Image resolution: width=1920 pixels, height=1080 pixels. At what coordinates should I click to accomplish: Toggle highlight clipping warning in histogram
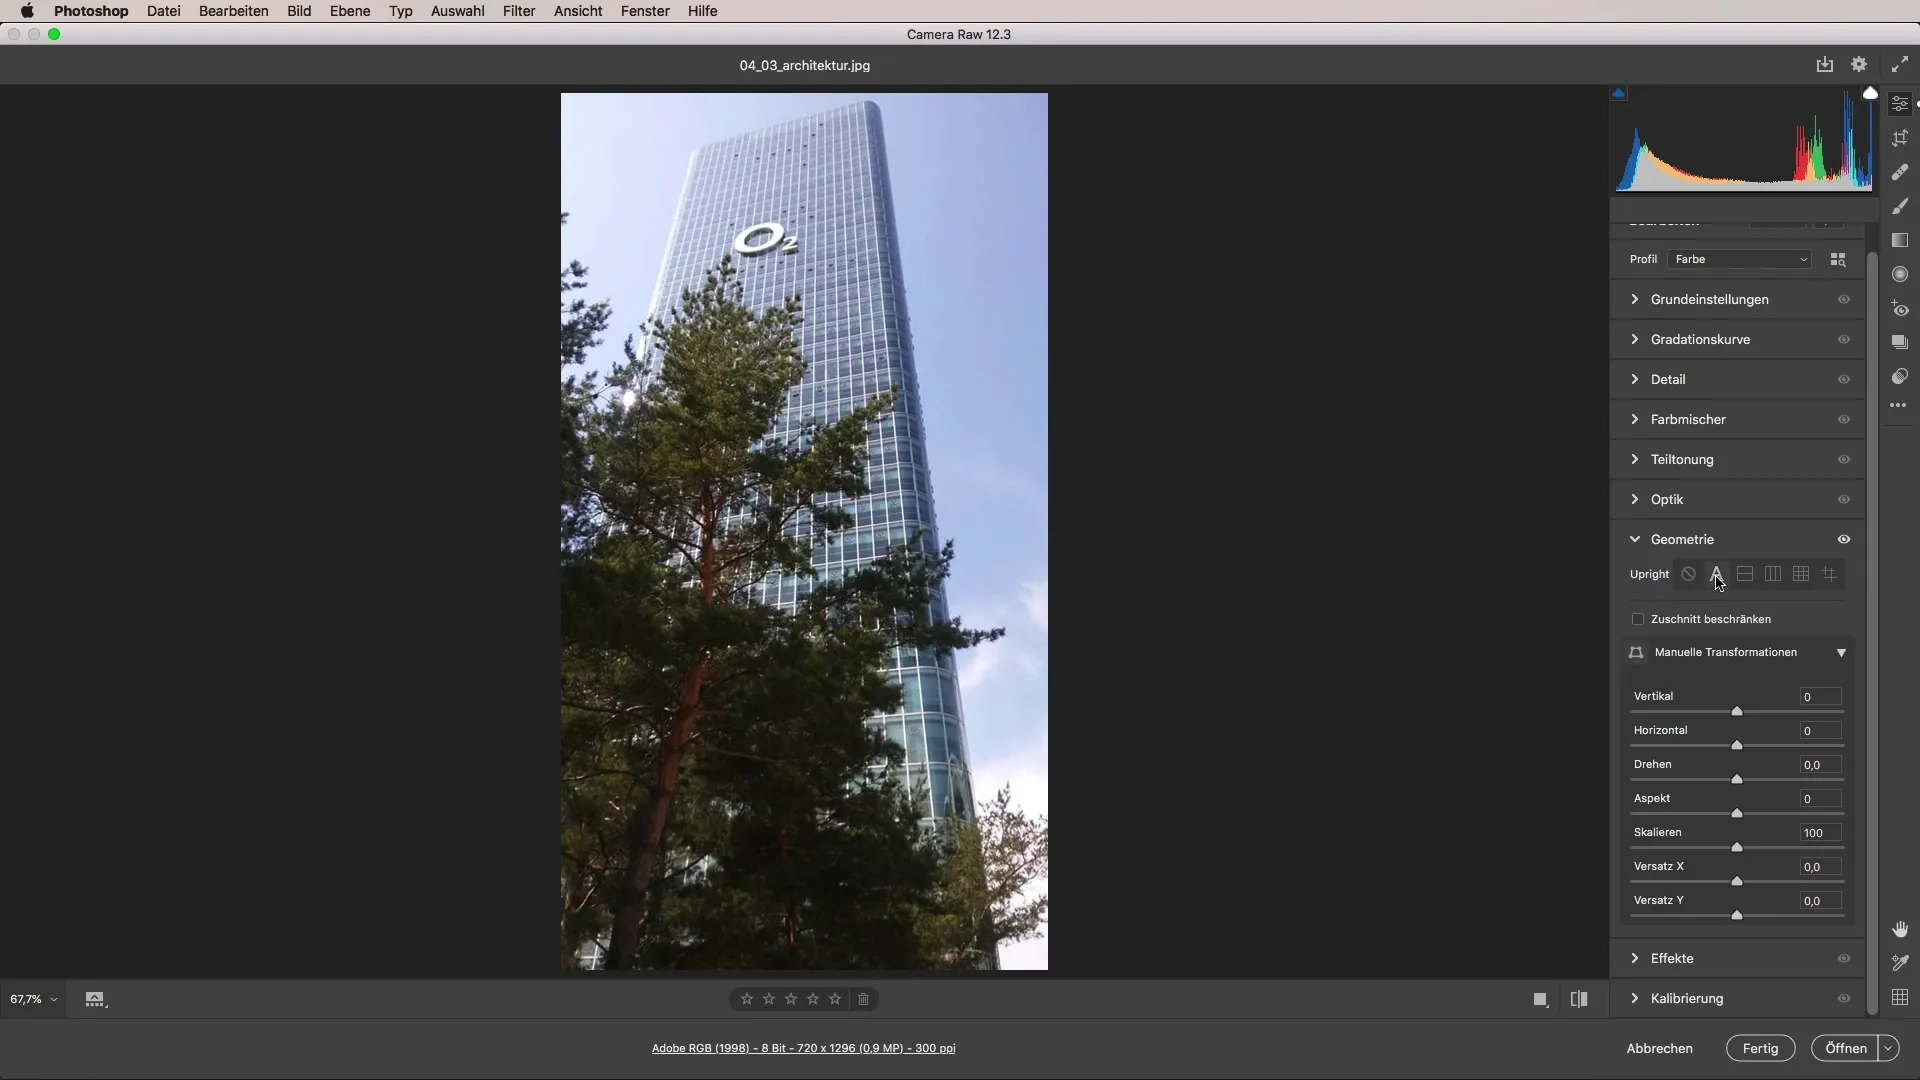point(1870,93)
